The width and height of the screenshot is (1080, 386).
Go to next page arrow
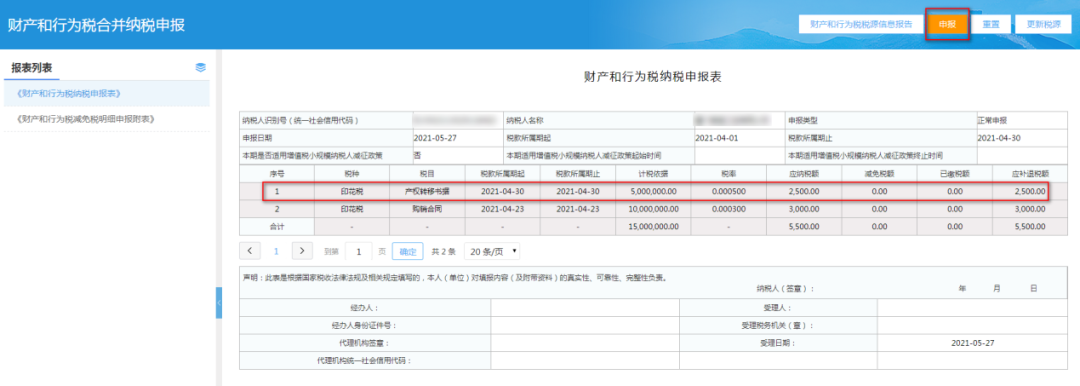[x=302, y=251]
